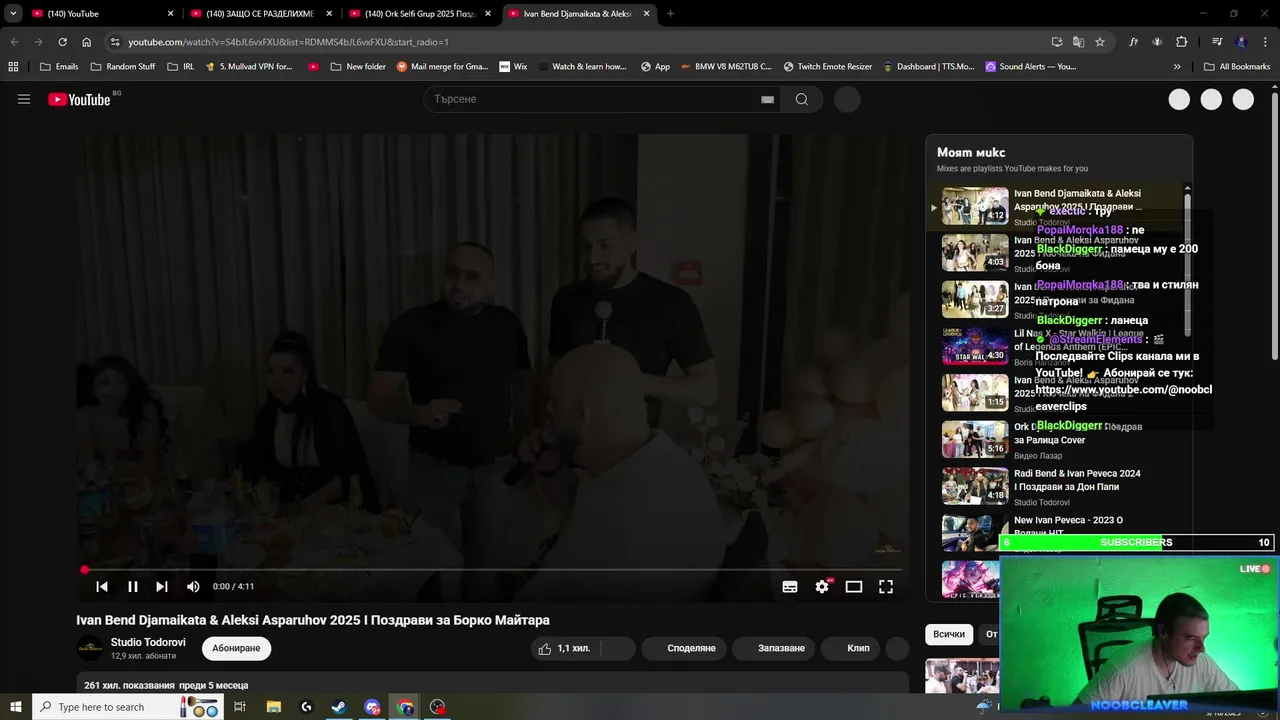Open the All Bookmarks folder
1280x720 pixels.
pos(1237,67)
